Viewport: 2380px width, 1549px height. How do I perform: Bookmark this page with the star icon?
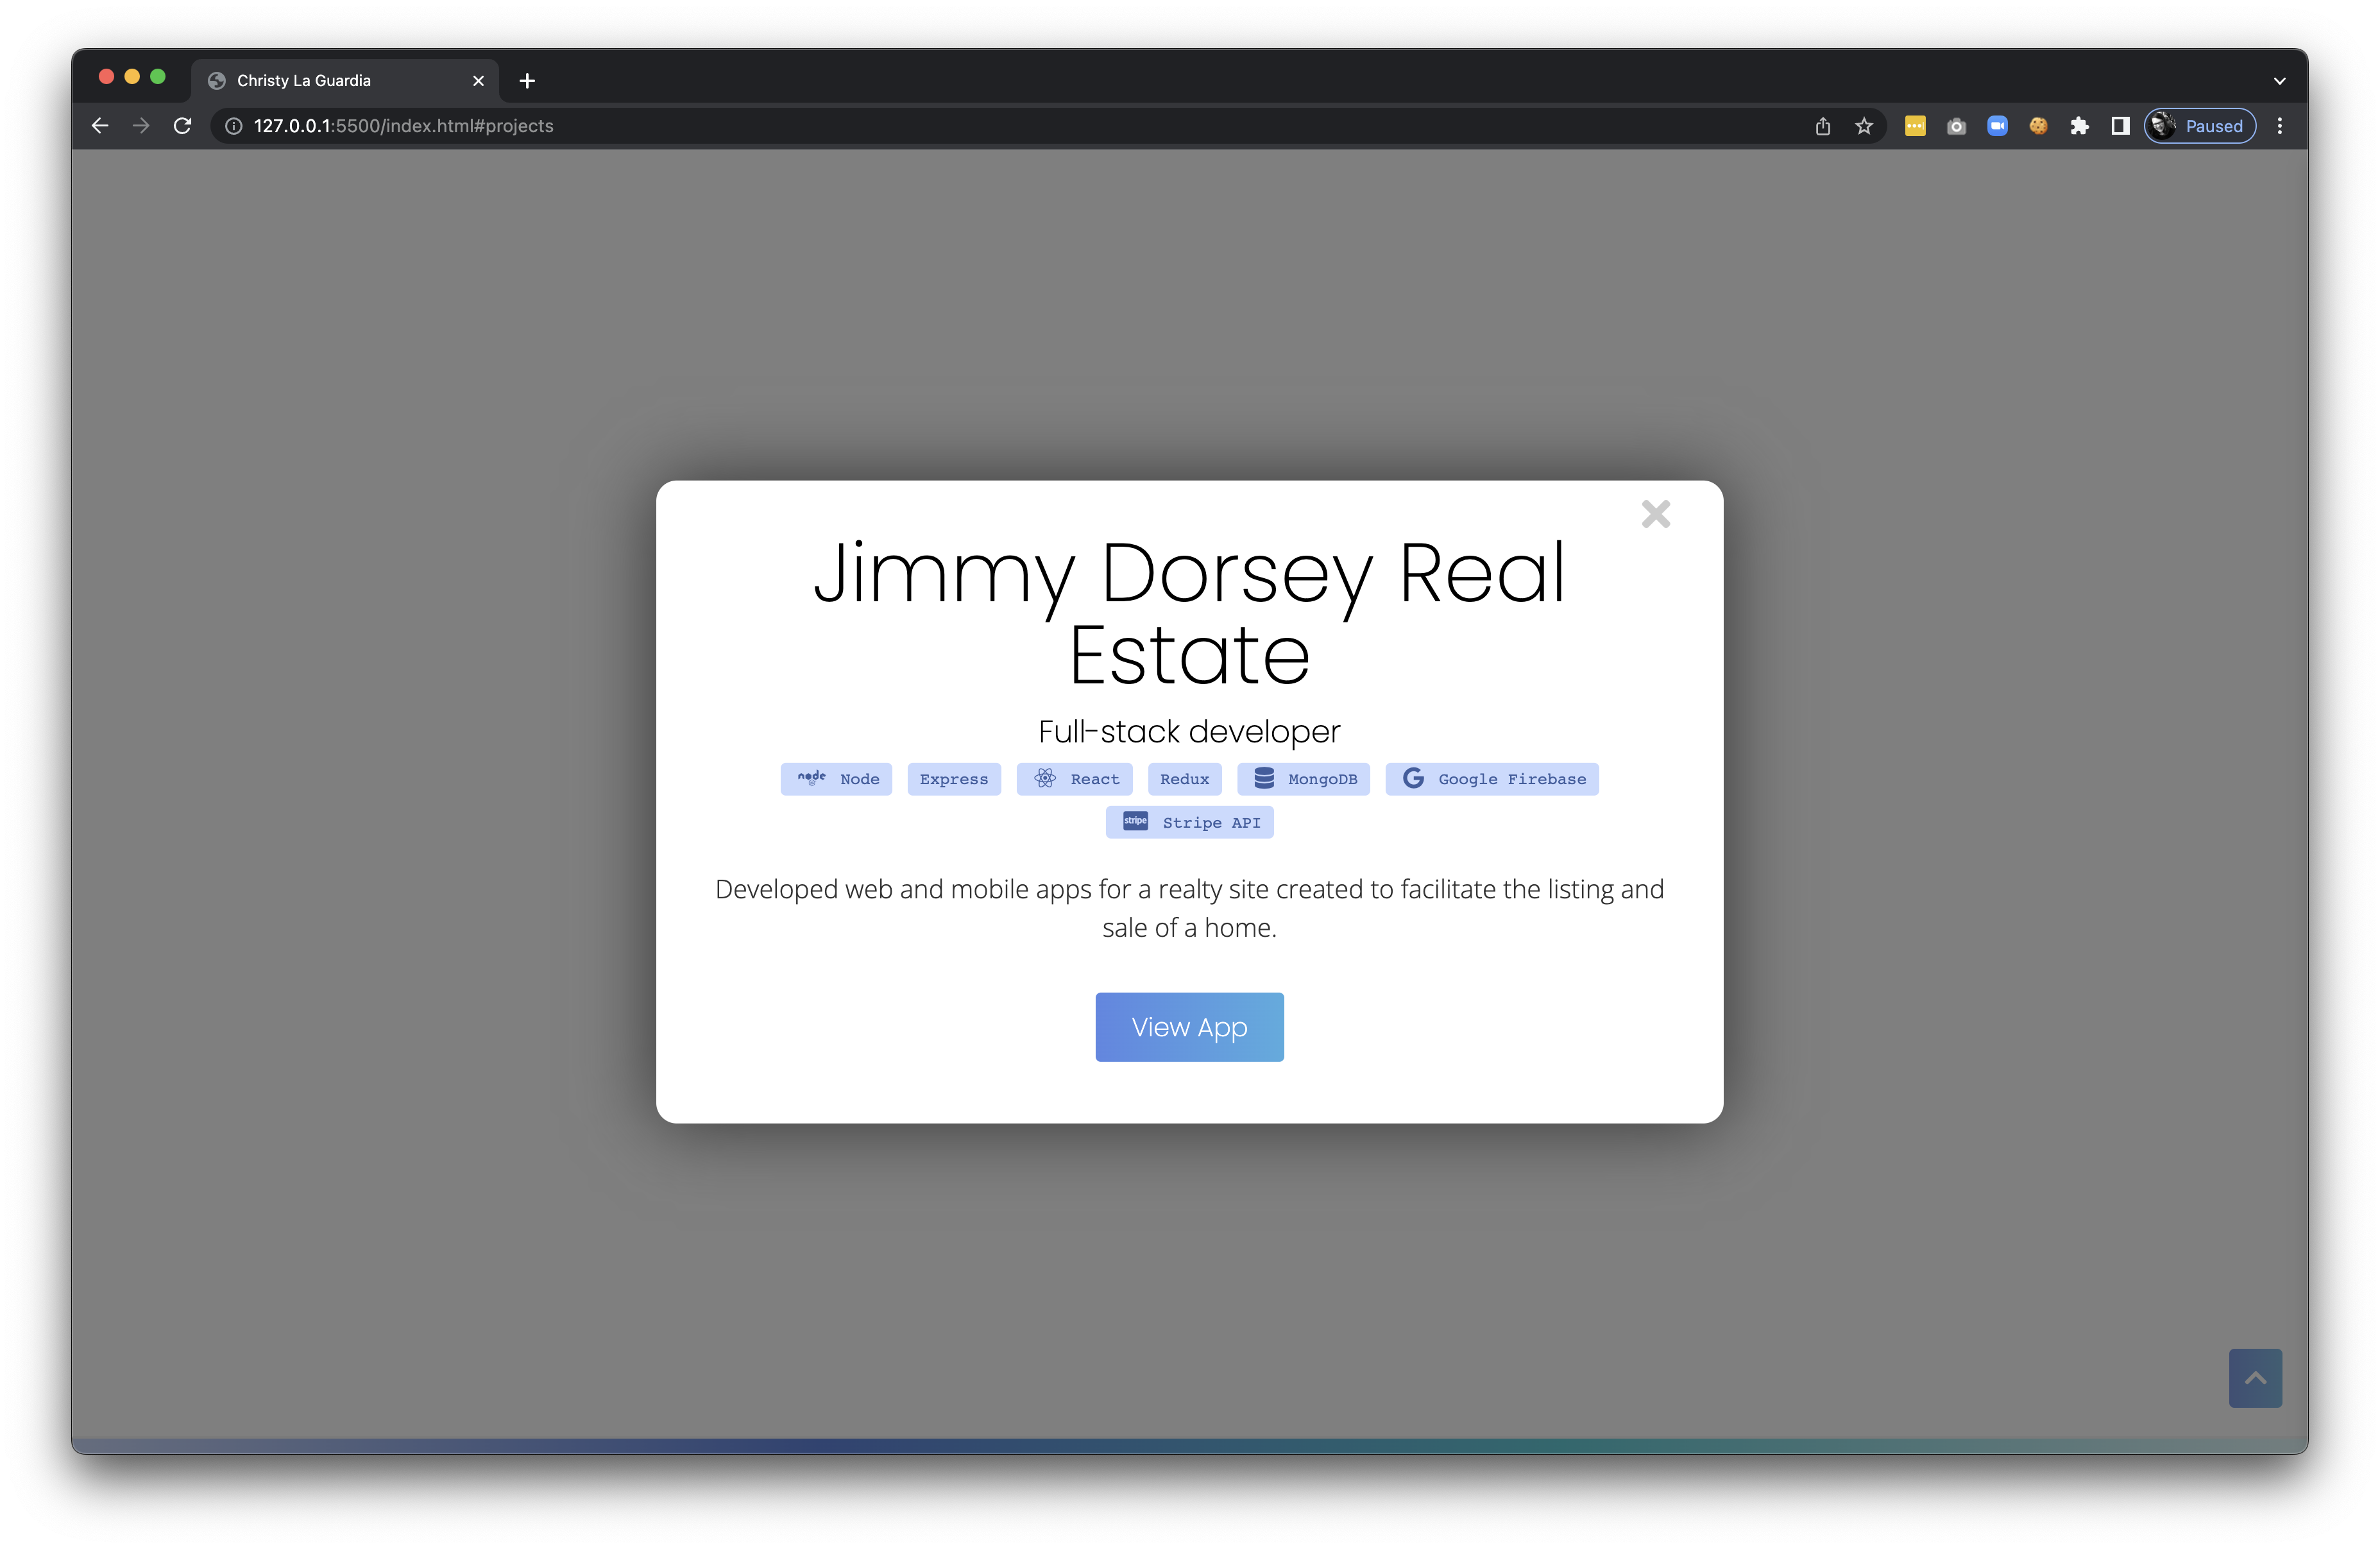pos(1864,126)
